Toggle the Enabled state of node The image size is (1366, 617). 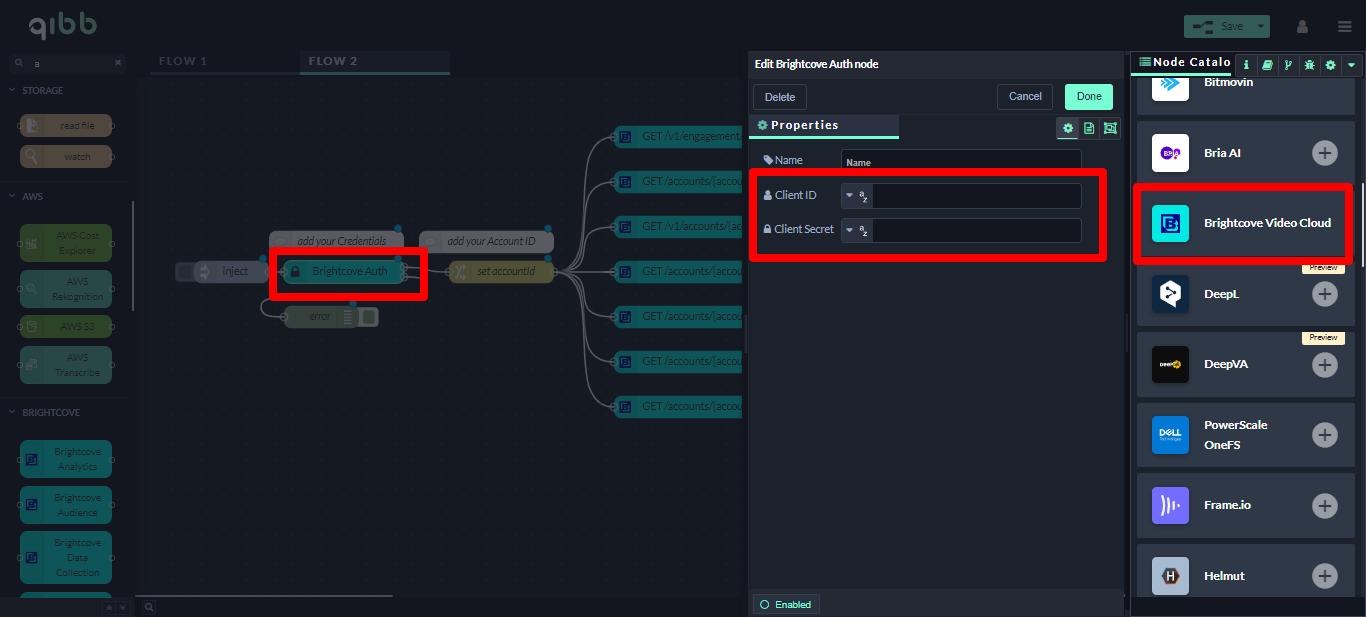tap(786, 604)
